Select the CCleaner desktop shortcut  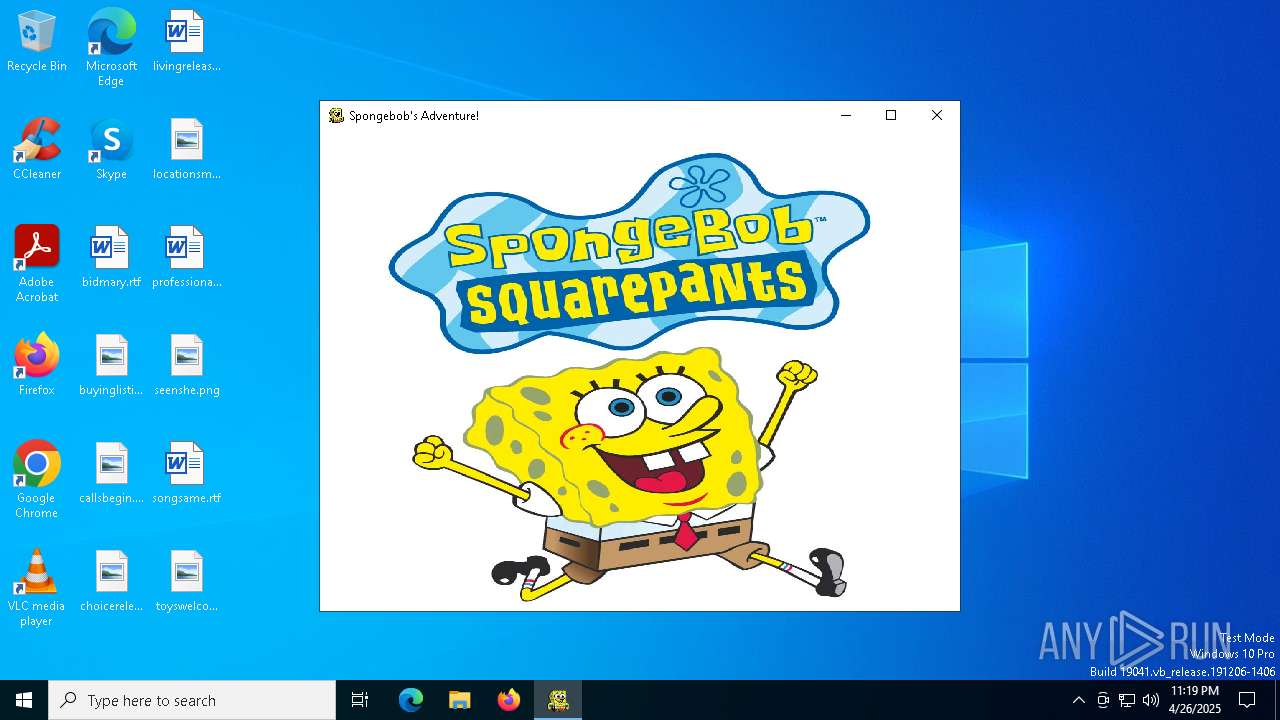pos(37,149)
